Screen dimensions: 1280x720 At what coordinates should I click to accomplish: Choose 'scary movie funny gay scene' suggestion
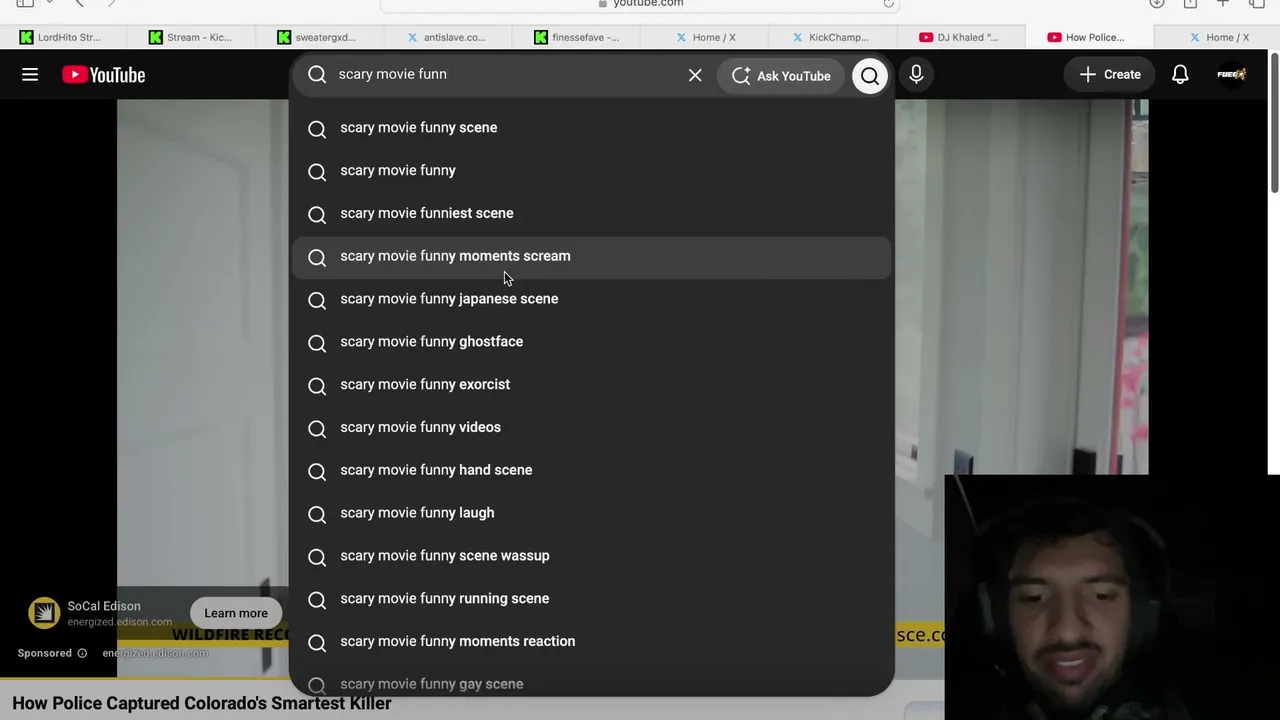(592, 682)
